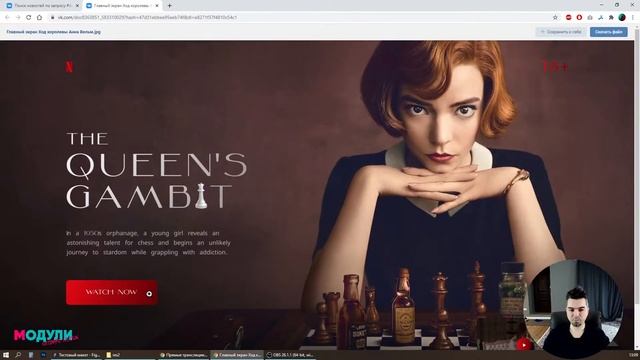Open the browser profile avatar

[x=622, y=18]
